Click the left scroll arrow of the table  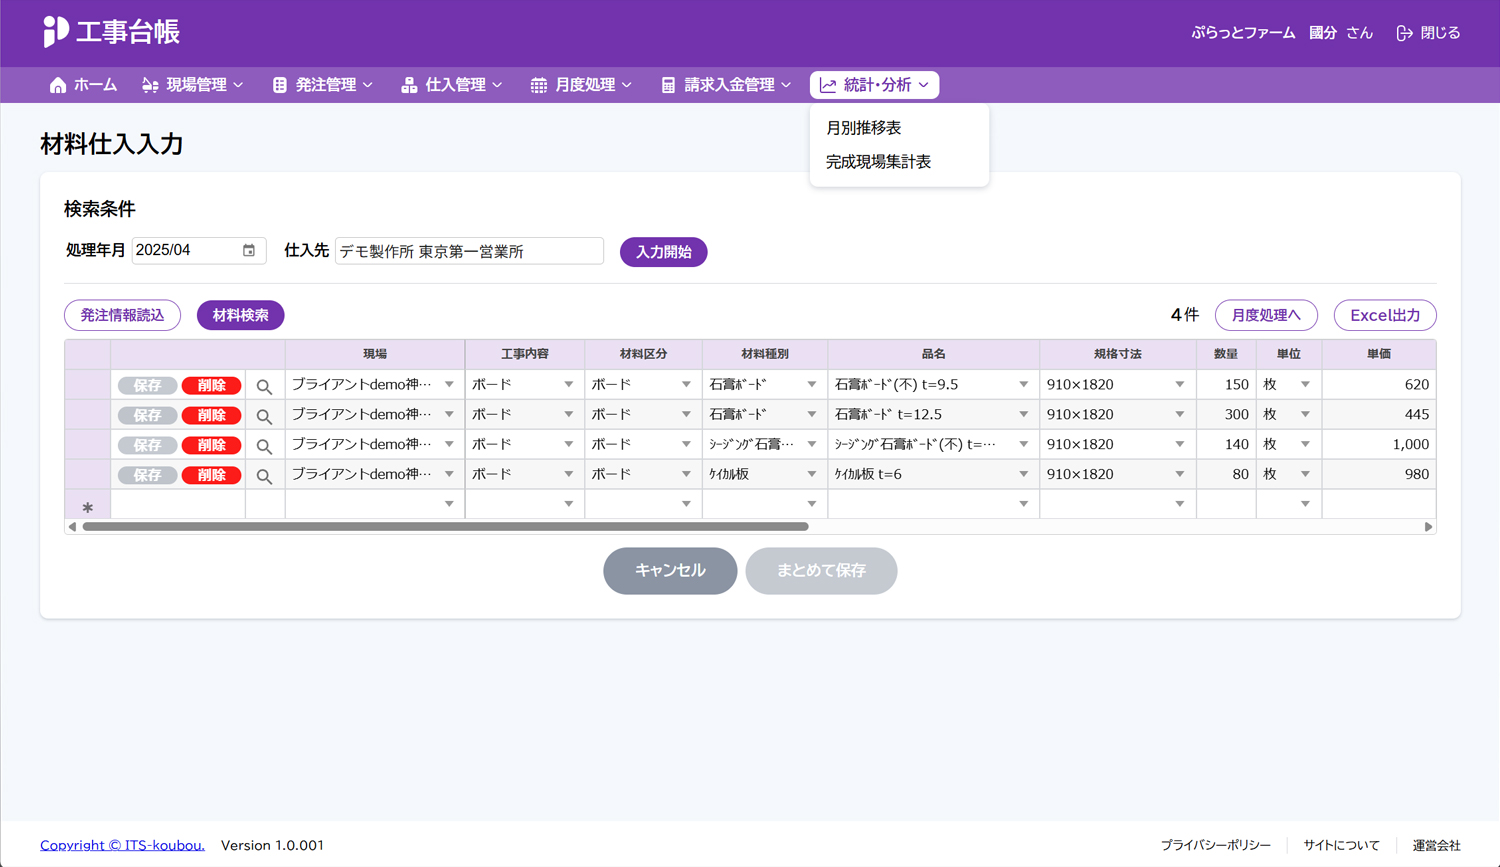(x=72, y=526)
